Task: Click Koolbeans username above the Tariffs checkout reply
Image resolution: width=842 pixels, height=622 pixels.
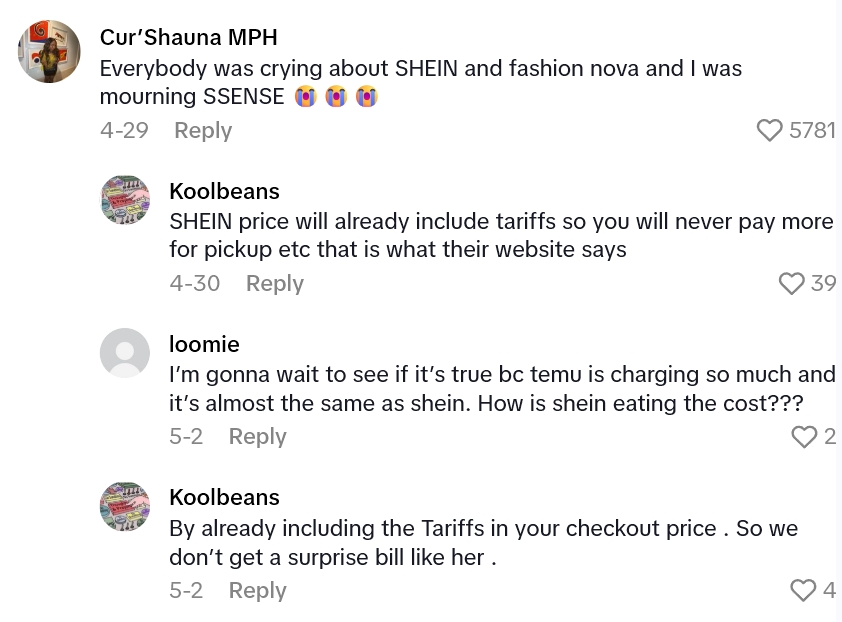Action: tap(224, 497)
